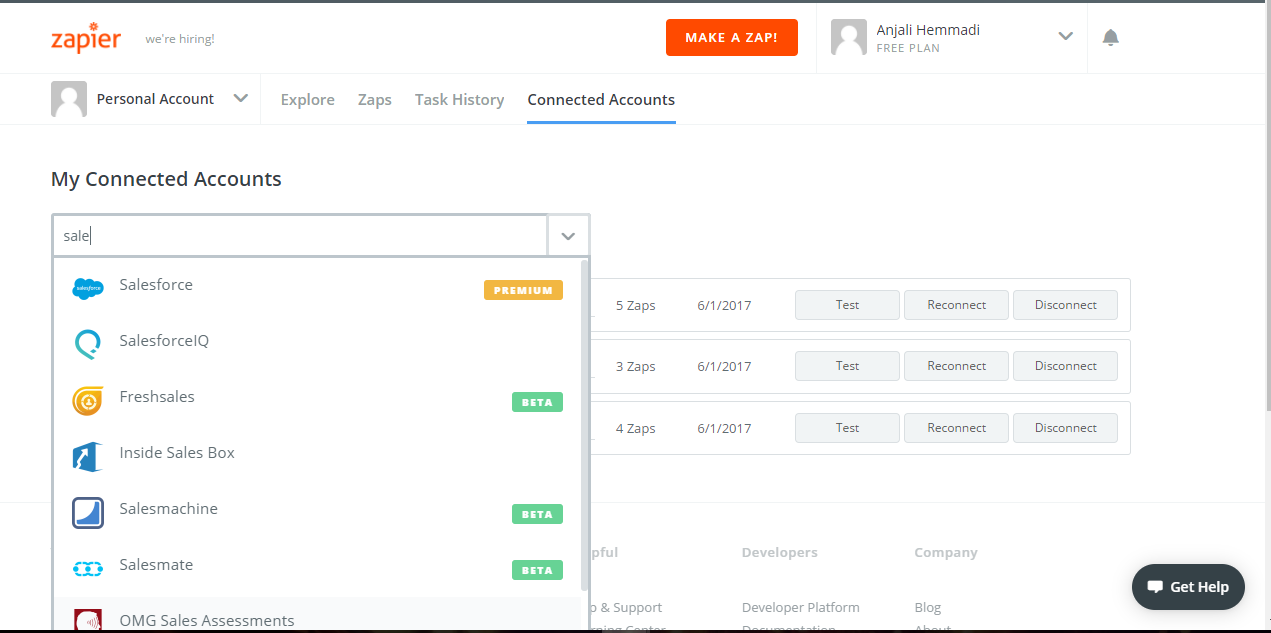Click Anjali Hemmadi's profile avatar
The height and width of the screenshot is (633, 1271).
pyautogui.click(x=849, y=37)
